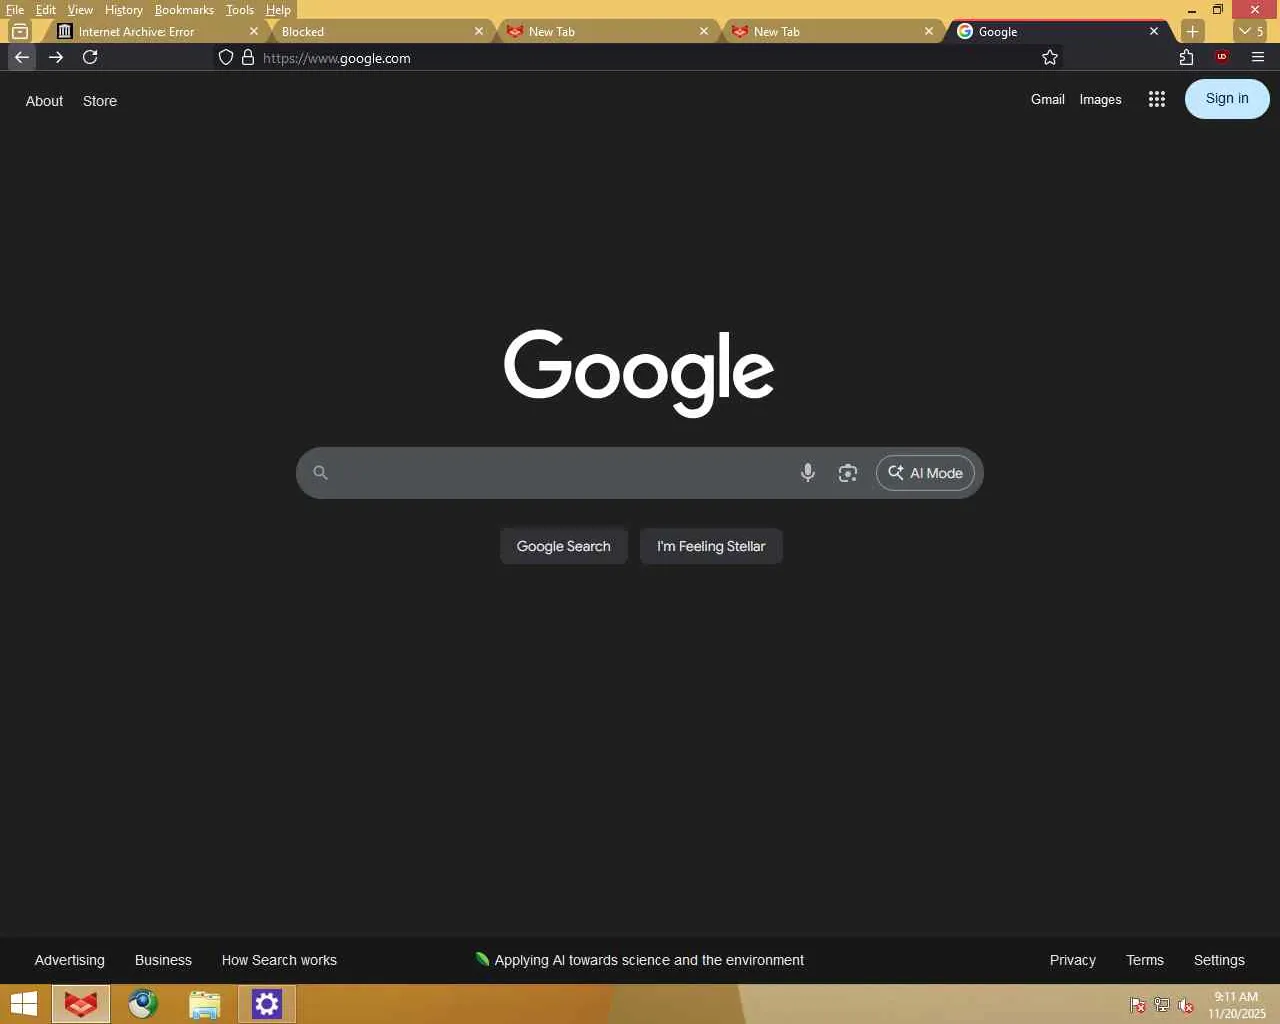Open the browser hamburger application menu
The image size is (1280, 1024).
tap(1258, 57)
